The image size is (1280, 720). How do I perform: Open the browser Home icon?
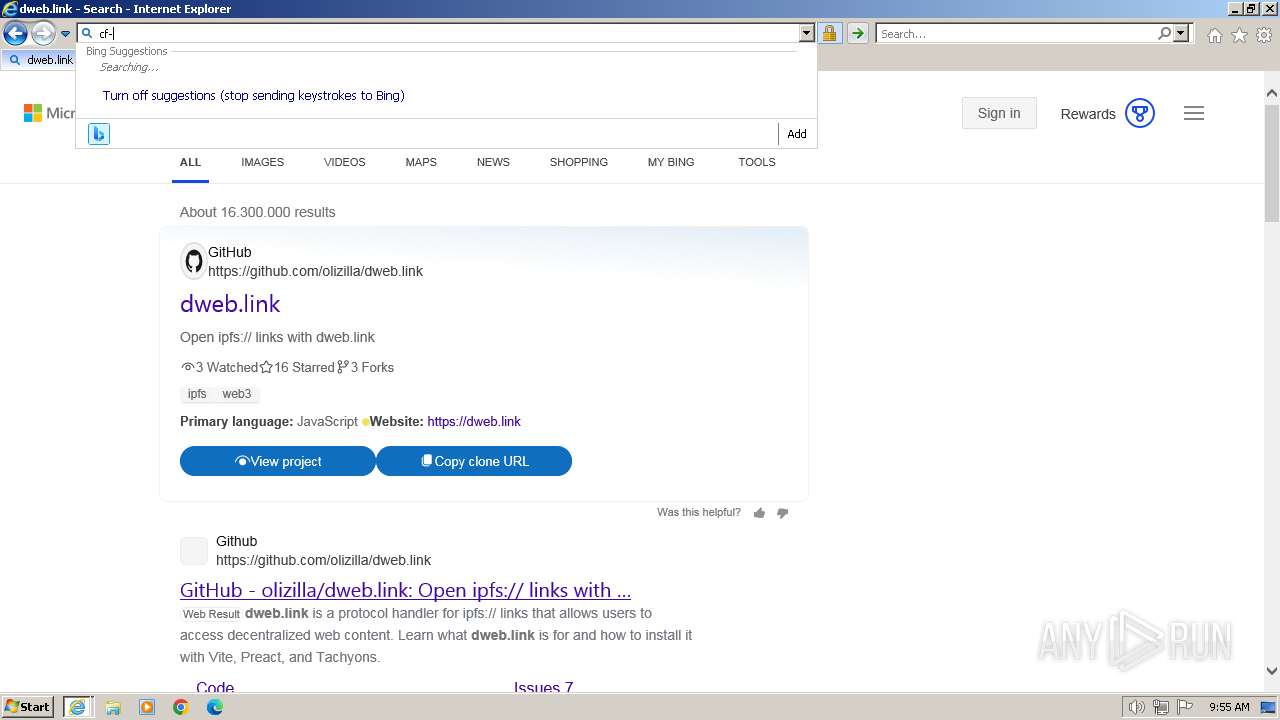1214,35
